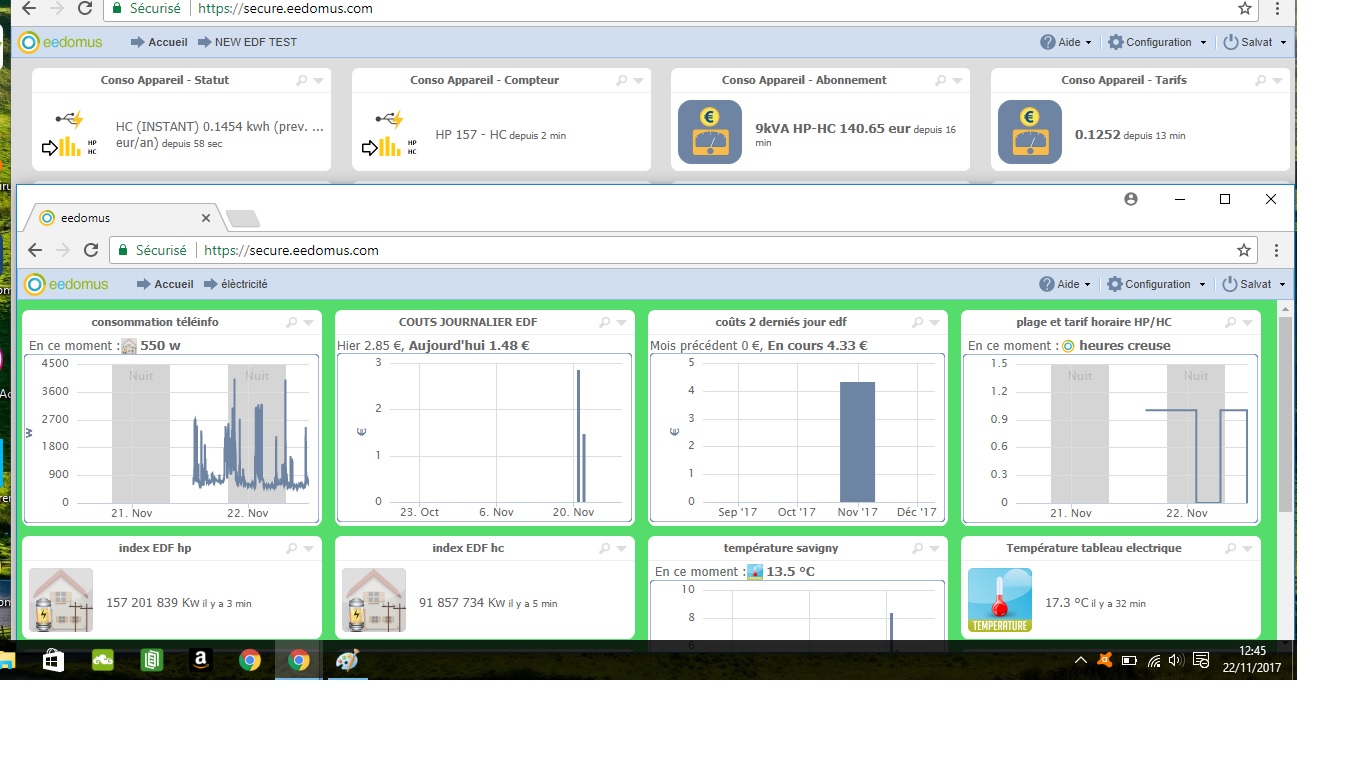Open the magnifier icon on coûts 2 derniés jour edf
Viewport: 1366px width, 768px height.
click(918, 323)
